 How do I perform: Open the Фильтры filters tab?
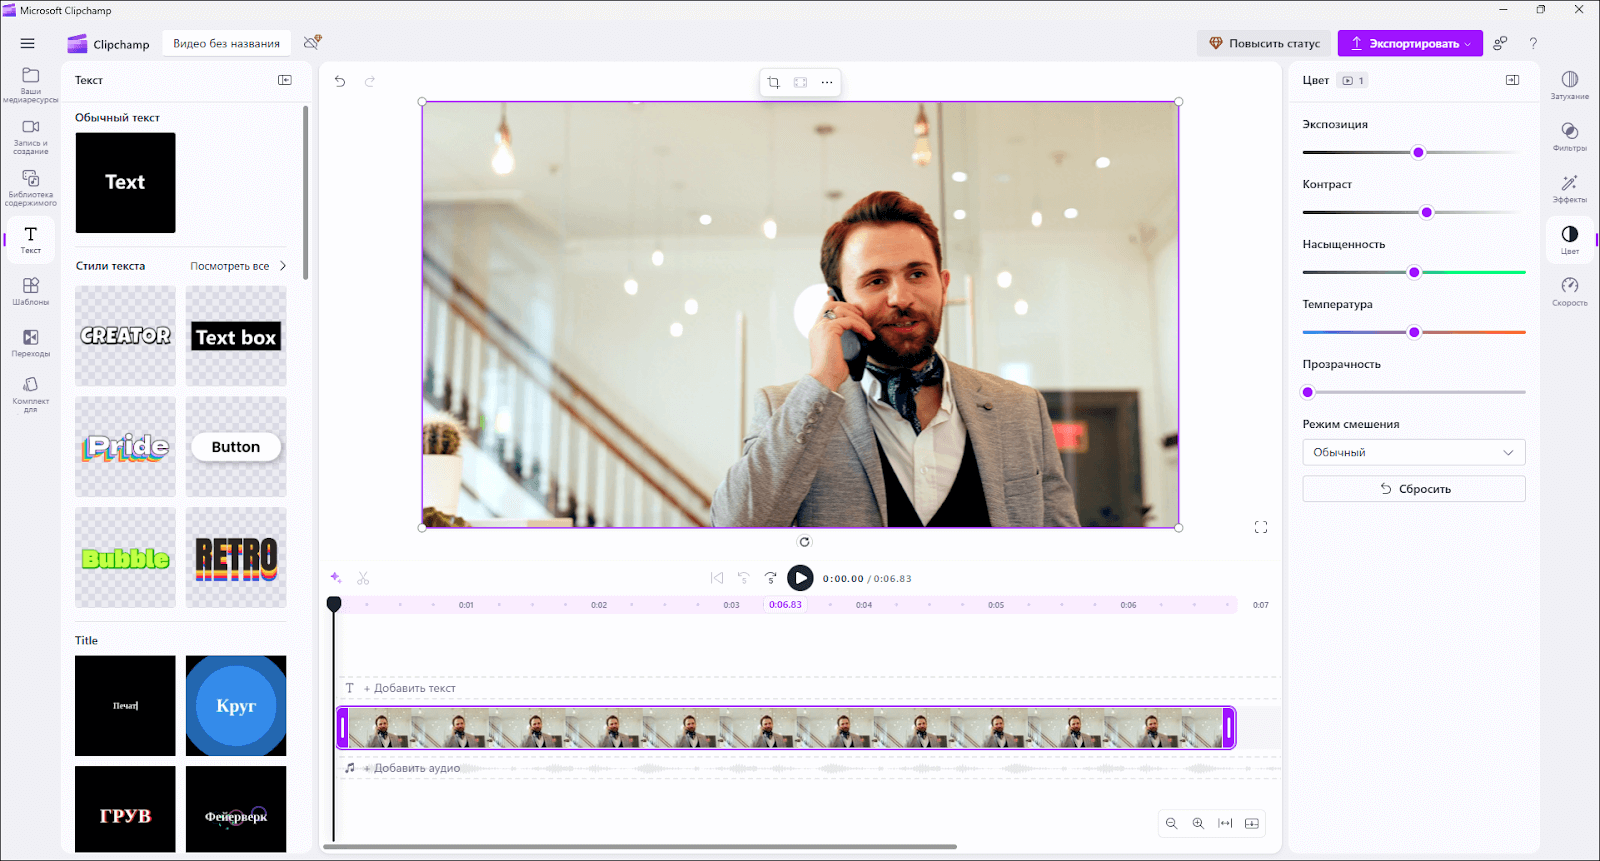(1570, 137)
